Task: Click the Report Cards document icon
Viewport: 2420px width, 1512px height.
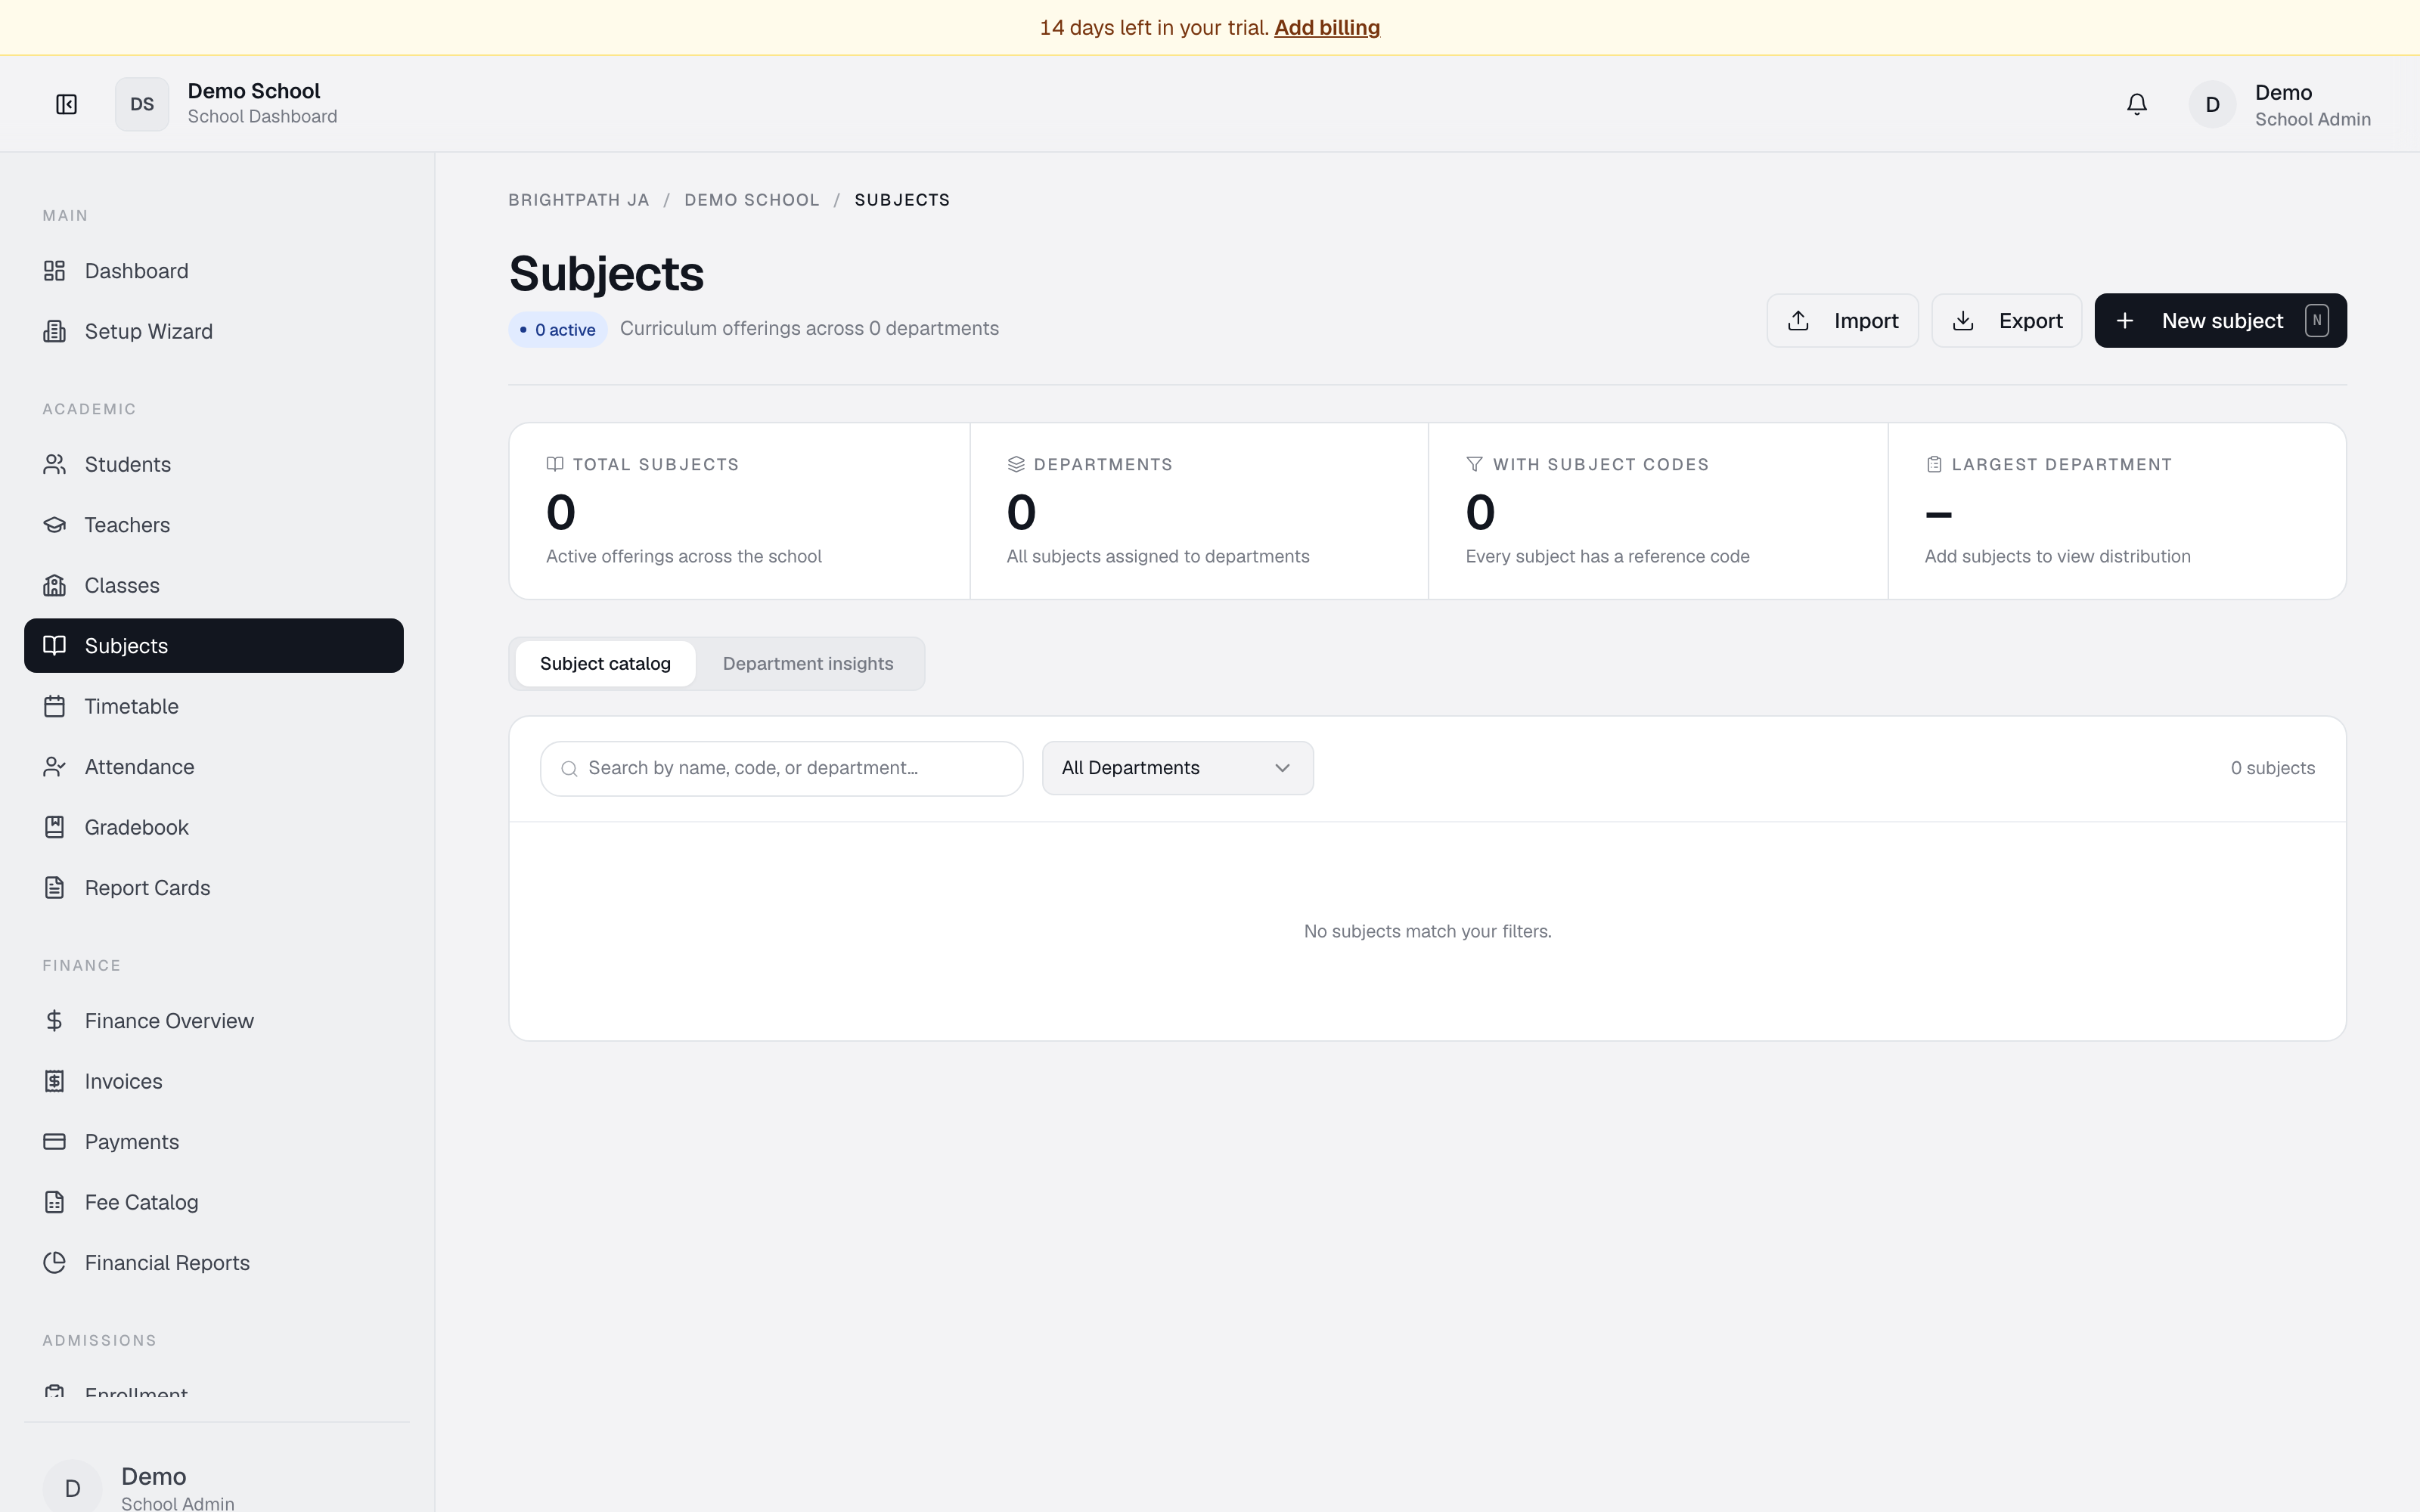Action: pyautogui.click(x=55, y=888)
